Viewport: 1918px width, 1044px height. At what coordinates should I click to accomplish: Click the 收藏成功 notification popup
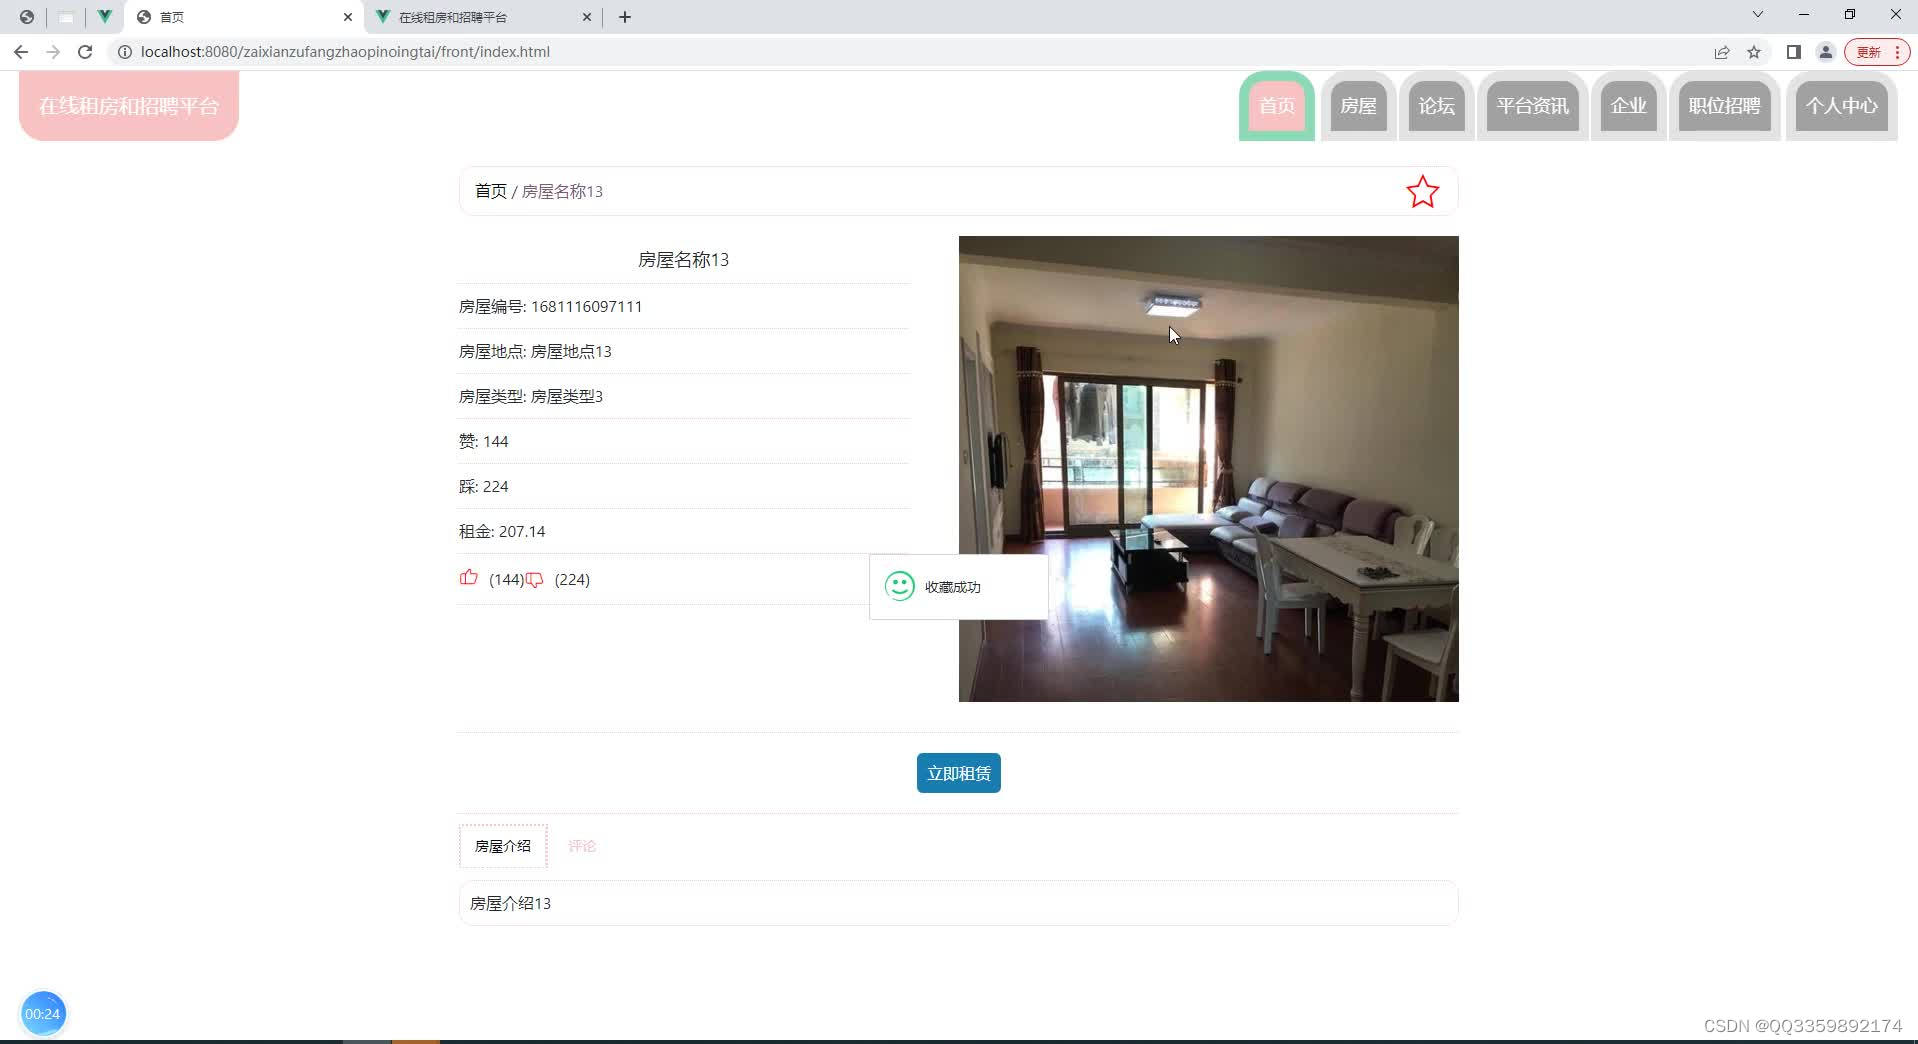tap(958, 587)
